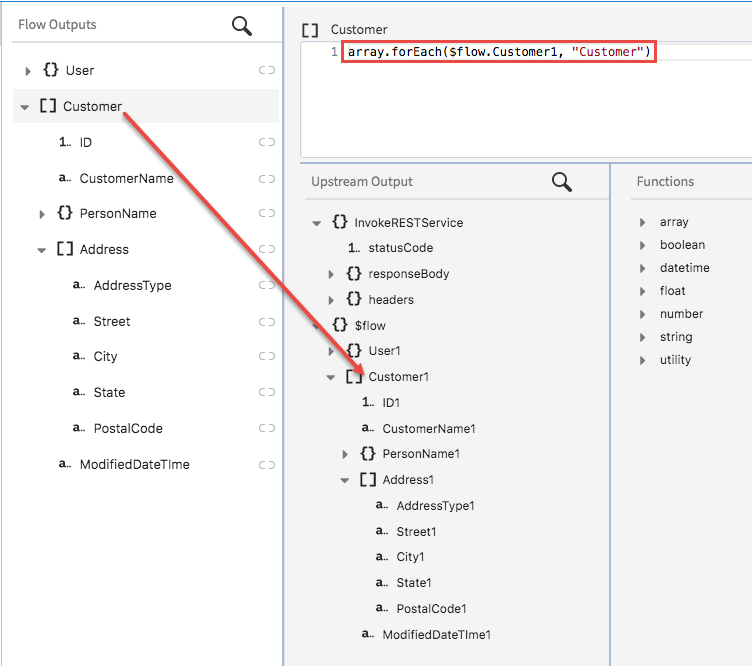752x666 pixels.
Task: Click the link icon next to ModifiedDateTIme
Action: click(266, 464)
